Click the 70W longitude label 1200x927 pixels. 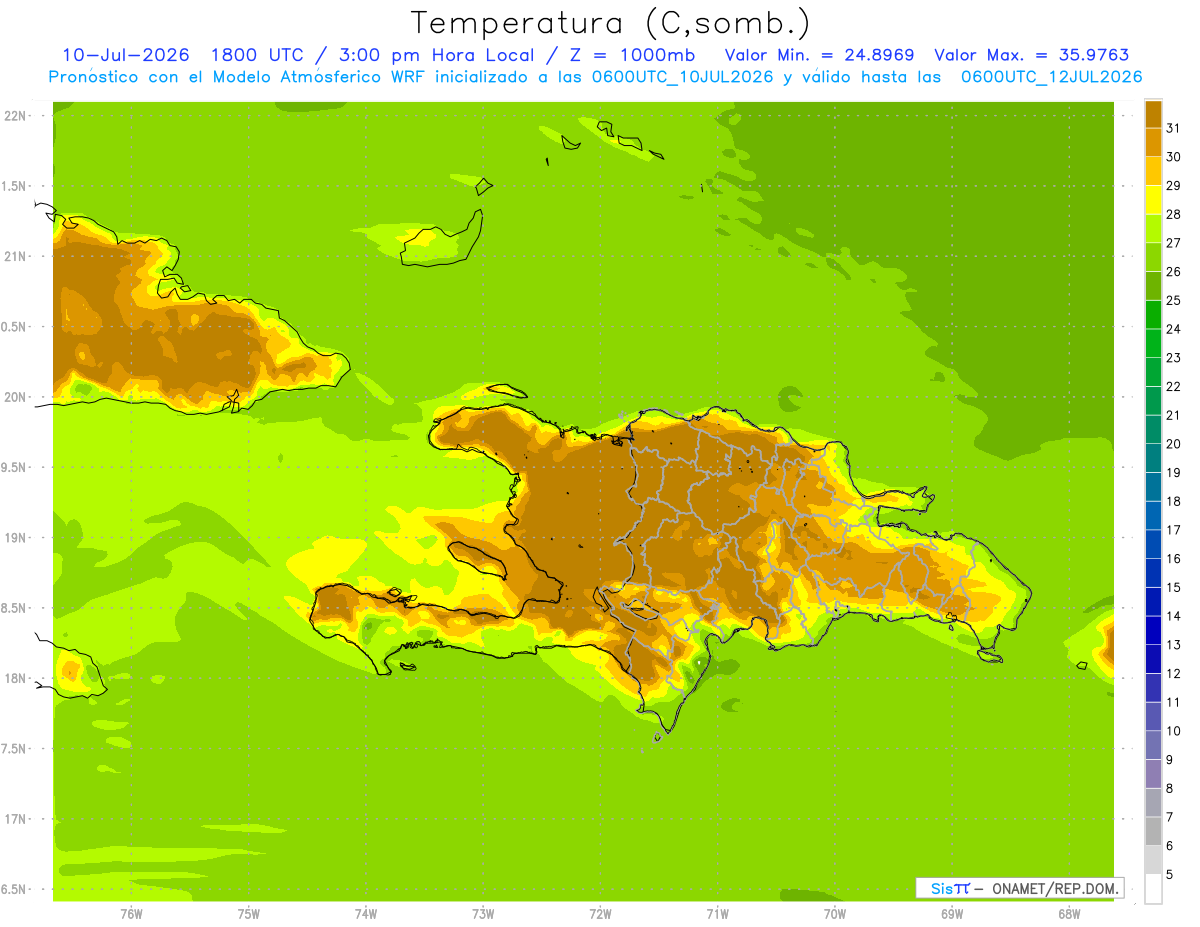point(835,913)
